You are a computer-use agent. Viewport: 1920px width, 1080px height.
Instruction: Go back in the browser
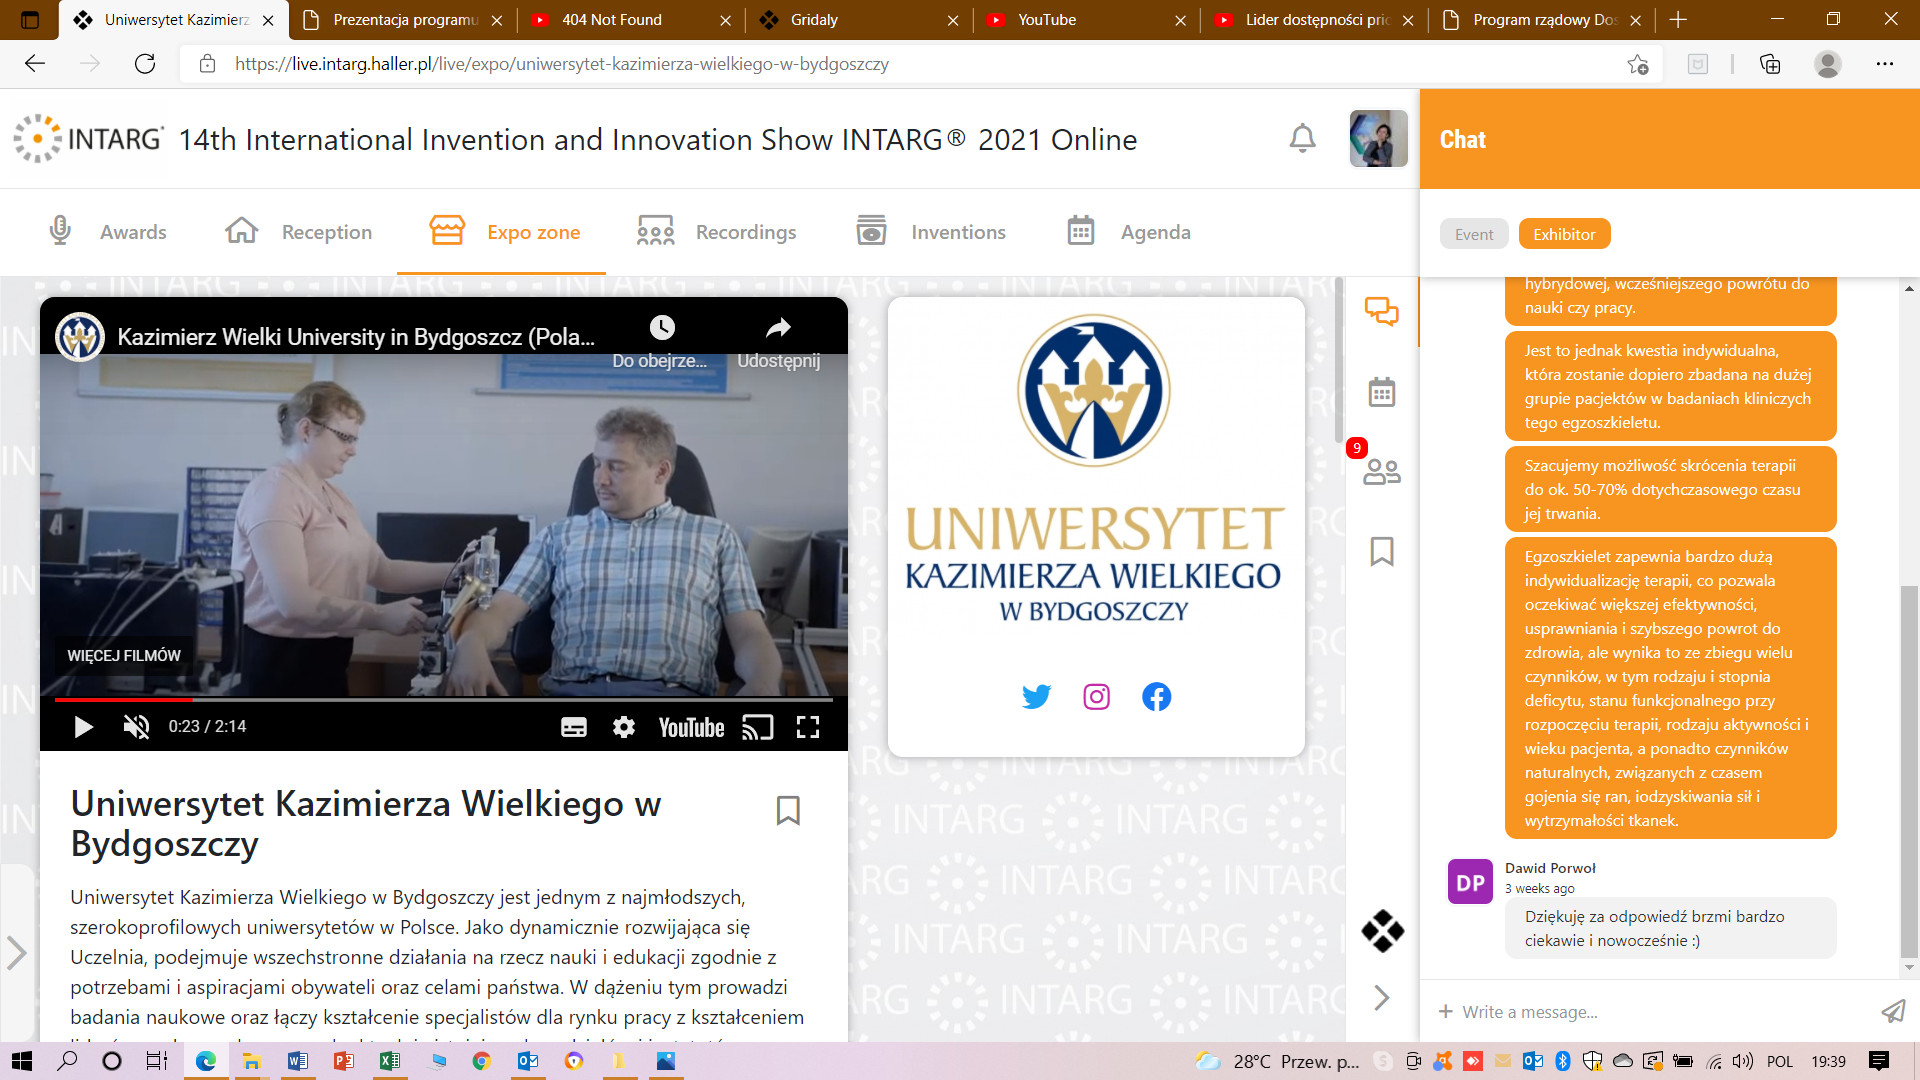(35, 64)
